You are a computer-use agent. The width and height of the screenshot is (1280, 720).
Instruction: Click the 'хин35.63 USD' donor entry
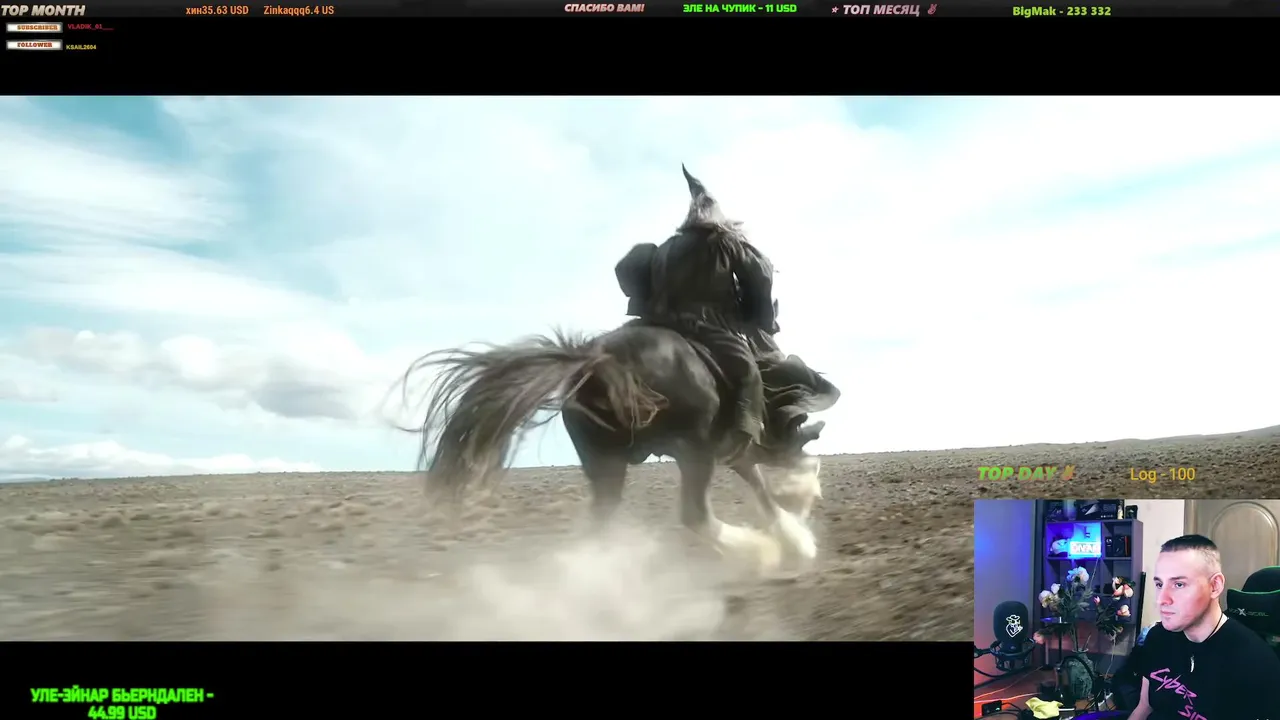(217, 10)
